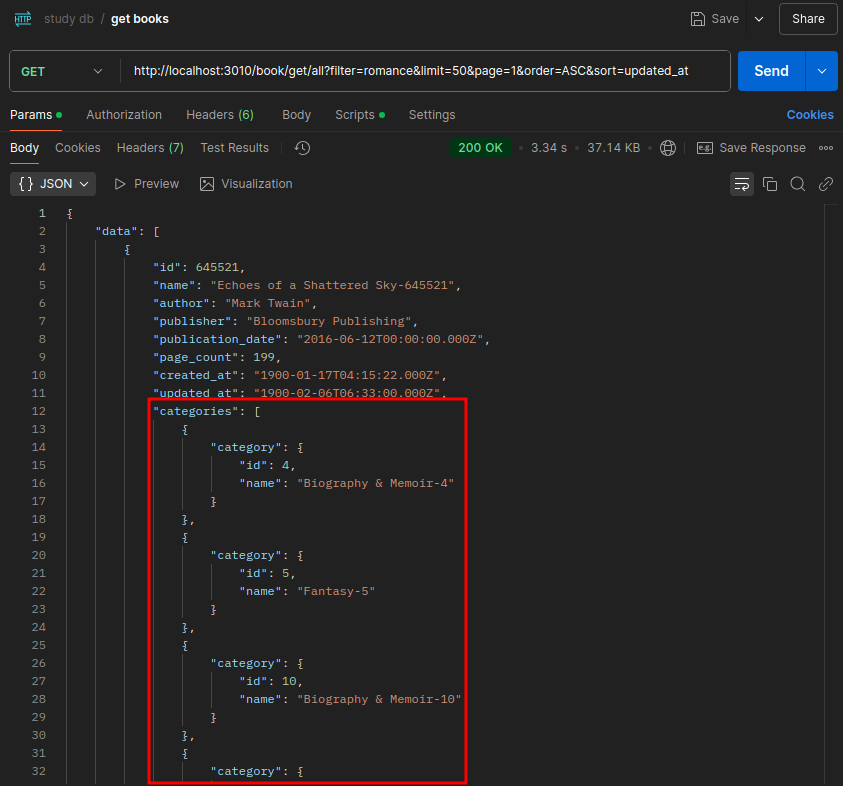The height and width of the screenshot is (786, 843).
Task: Click Save Response text
Action: coord(762,148)
